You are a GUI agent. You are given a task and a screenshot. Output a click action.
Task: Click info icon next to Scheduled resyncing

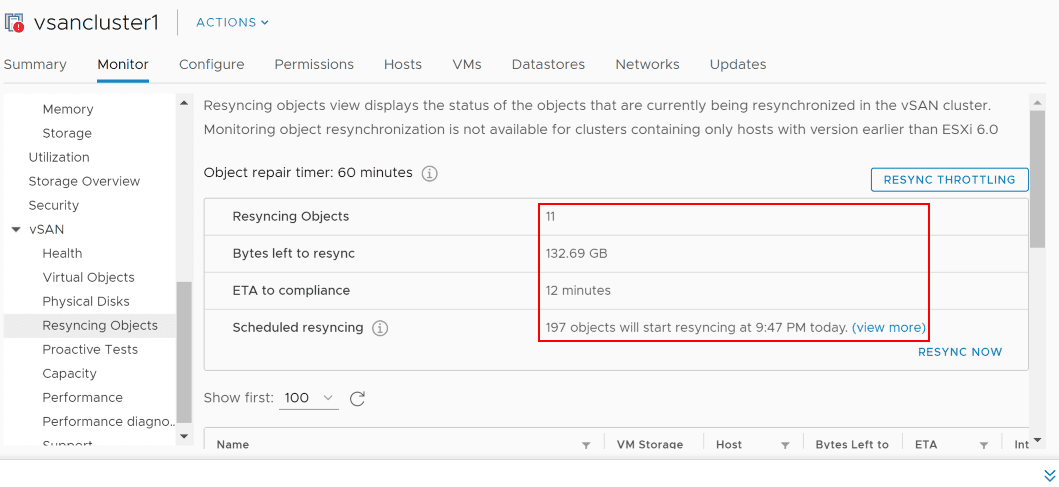tap(380, 328)
